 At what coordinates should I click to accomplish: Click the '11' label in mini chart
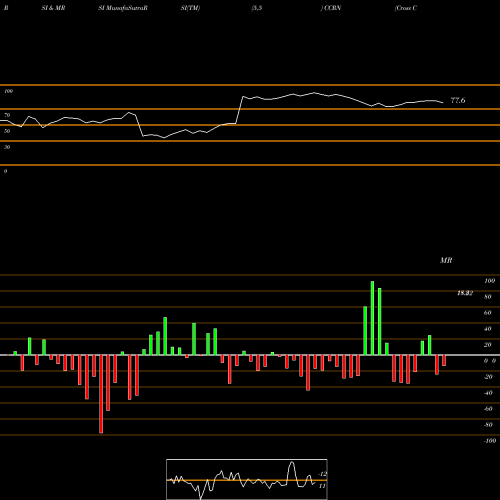click(x=322, y=486)
